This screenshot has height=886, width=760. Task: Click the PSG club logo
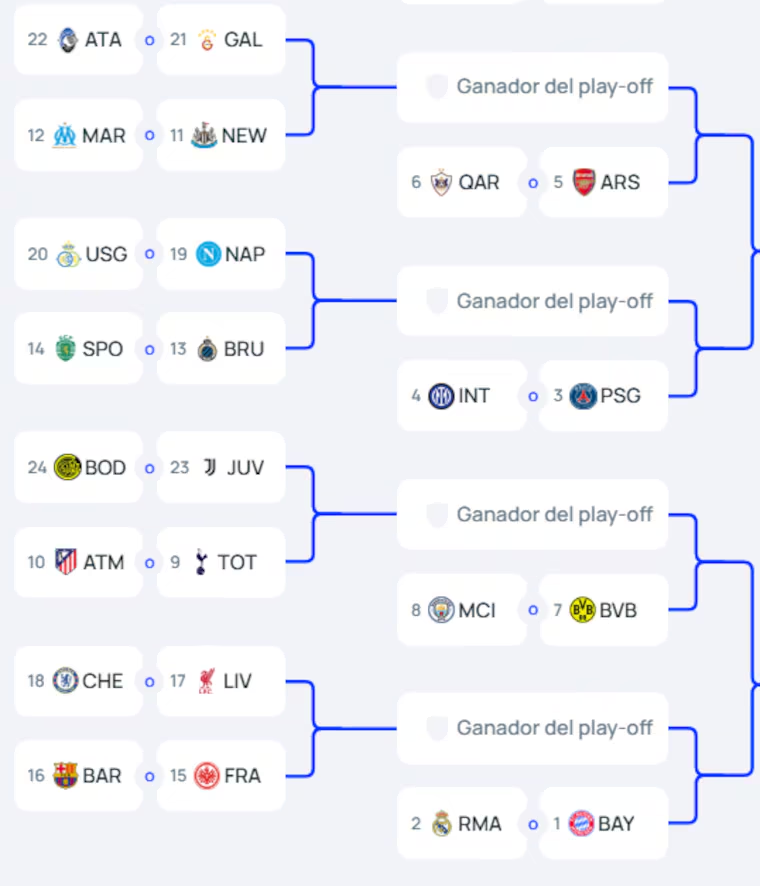583,396
